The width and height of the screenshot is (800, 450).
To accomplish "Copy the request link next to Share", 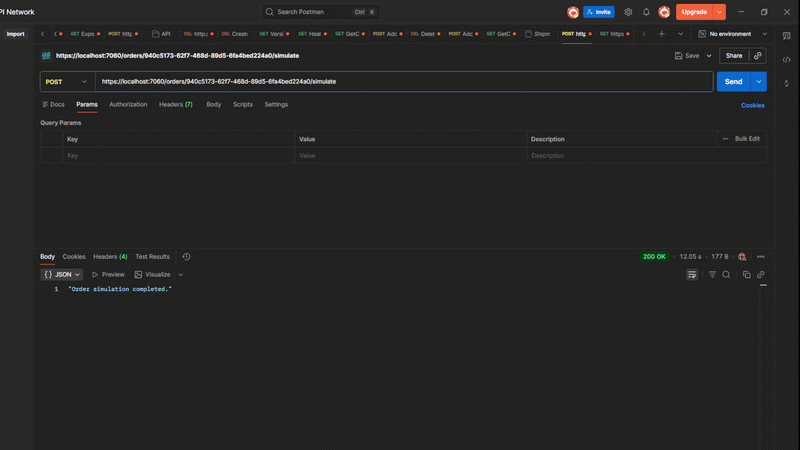I will (758, 56).
